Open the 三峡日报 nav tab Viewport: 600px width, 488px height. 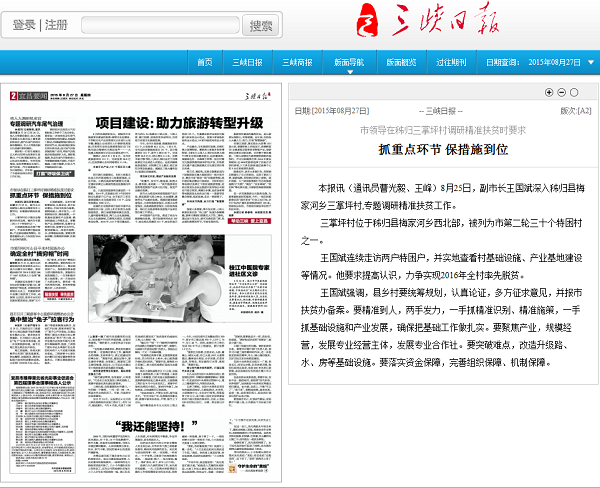point(247,62)
